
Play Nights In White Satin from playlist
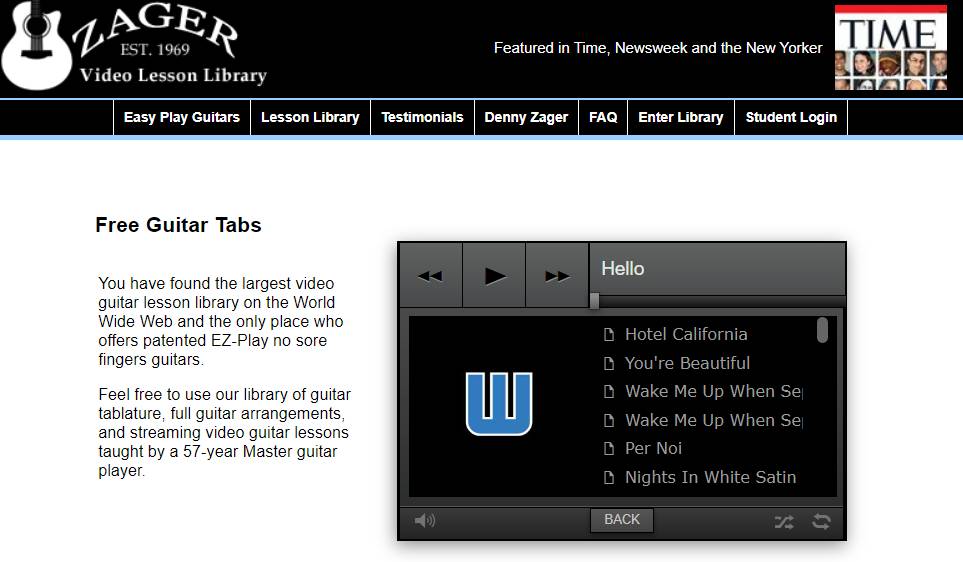(x=710, y=477)
